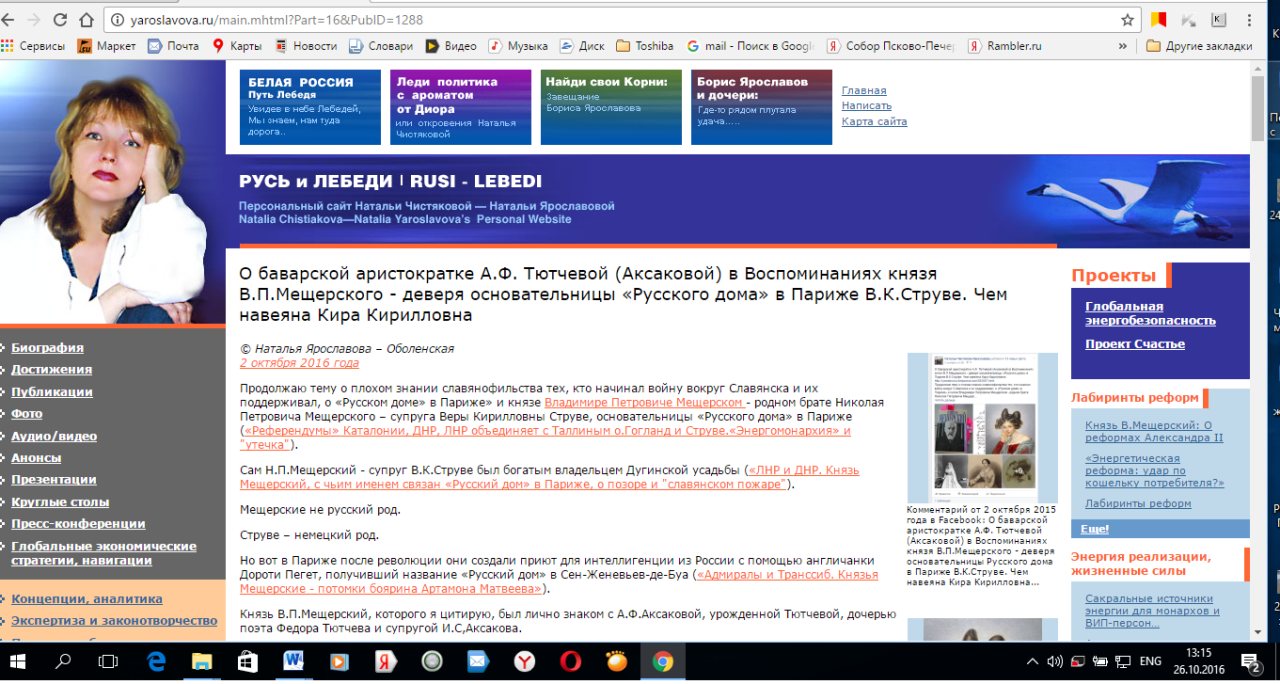Viewport: 1280px width, 684px height.
Task: Open the Владимире Петровиче Мещерском link
Action: coord(645,402)
